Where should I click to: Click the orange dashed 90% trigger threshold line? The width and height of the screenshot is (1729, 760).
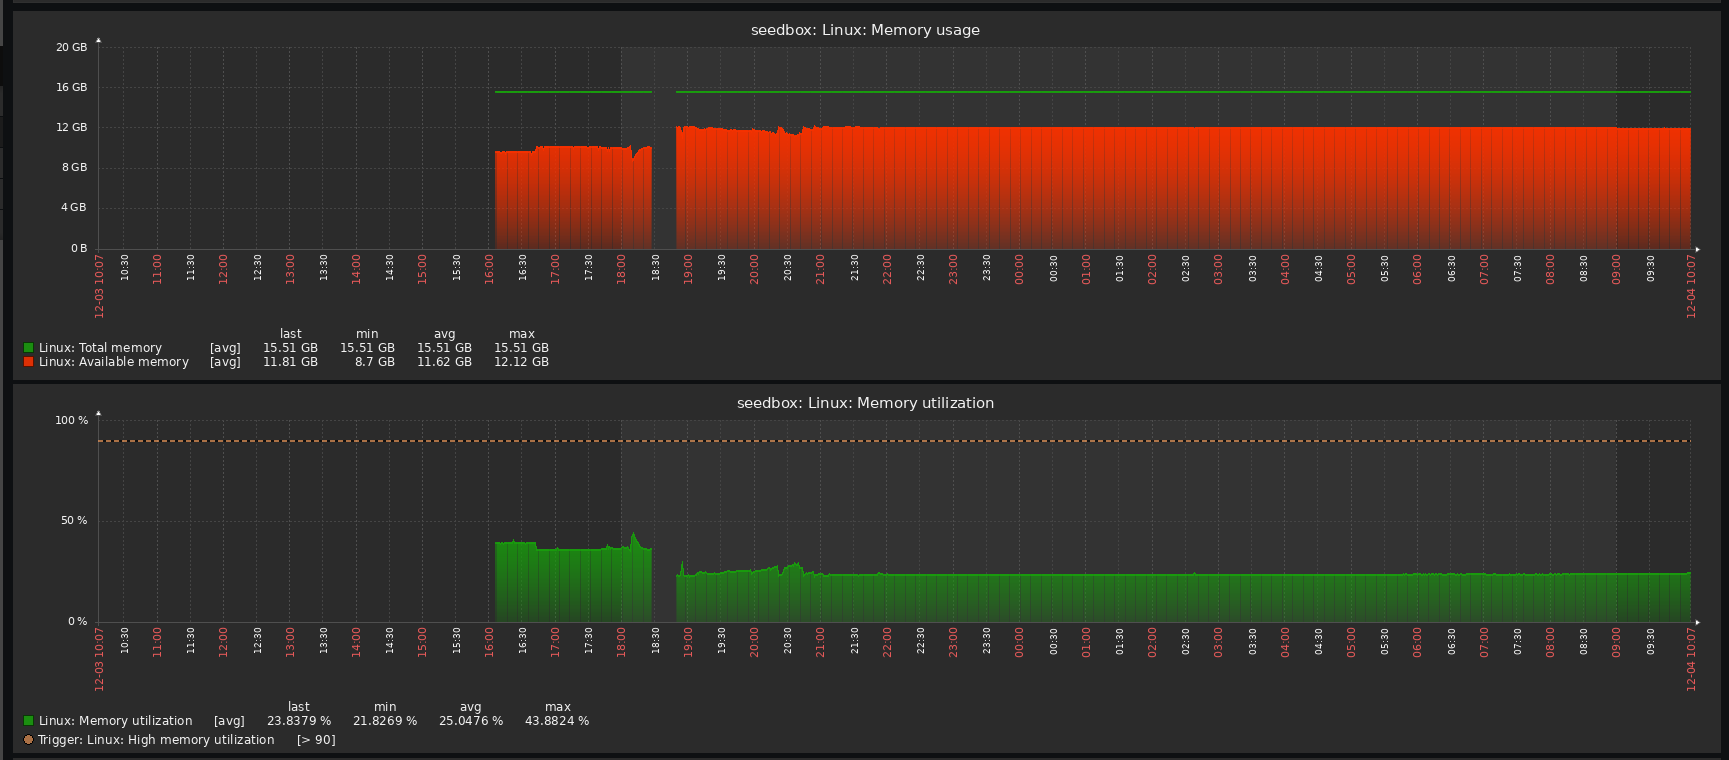[894, 441]
